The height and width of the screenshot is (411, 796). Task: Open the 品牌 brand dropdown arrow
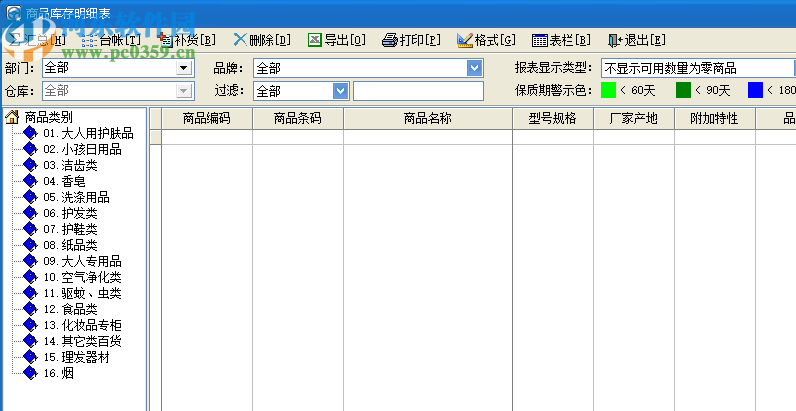[474, 68]
